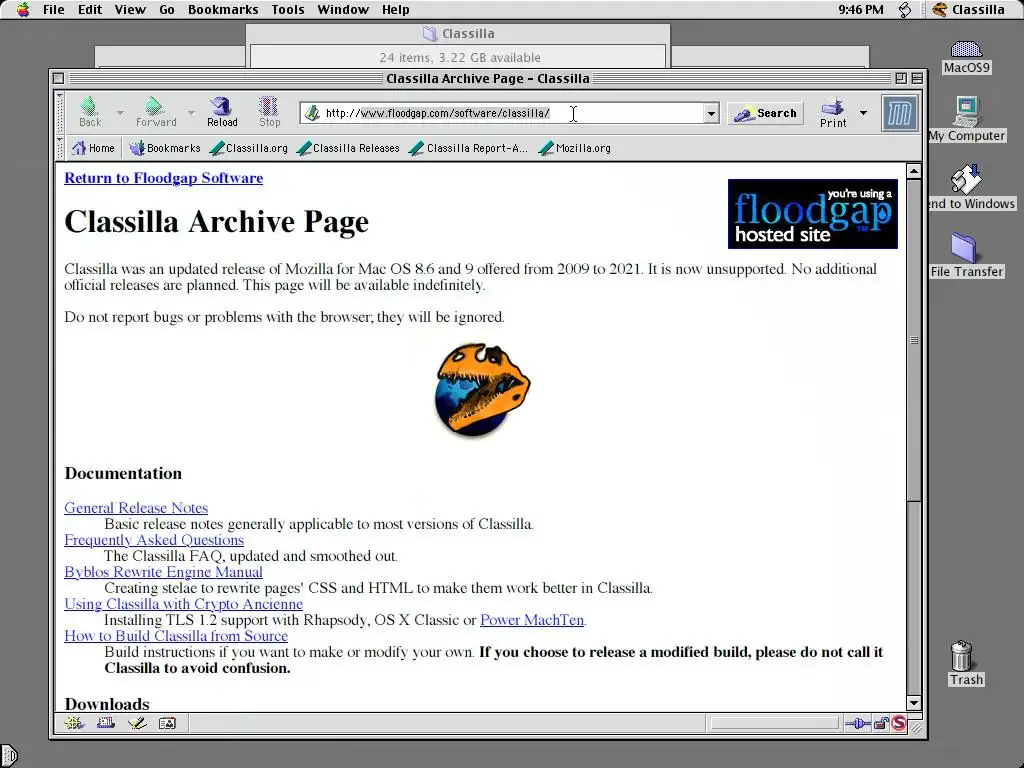
Task: Open the Classilla Releases bookmark
Action: [348, 148]
